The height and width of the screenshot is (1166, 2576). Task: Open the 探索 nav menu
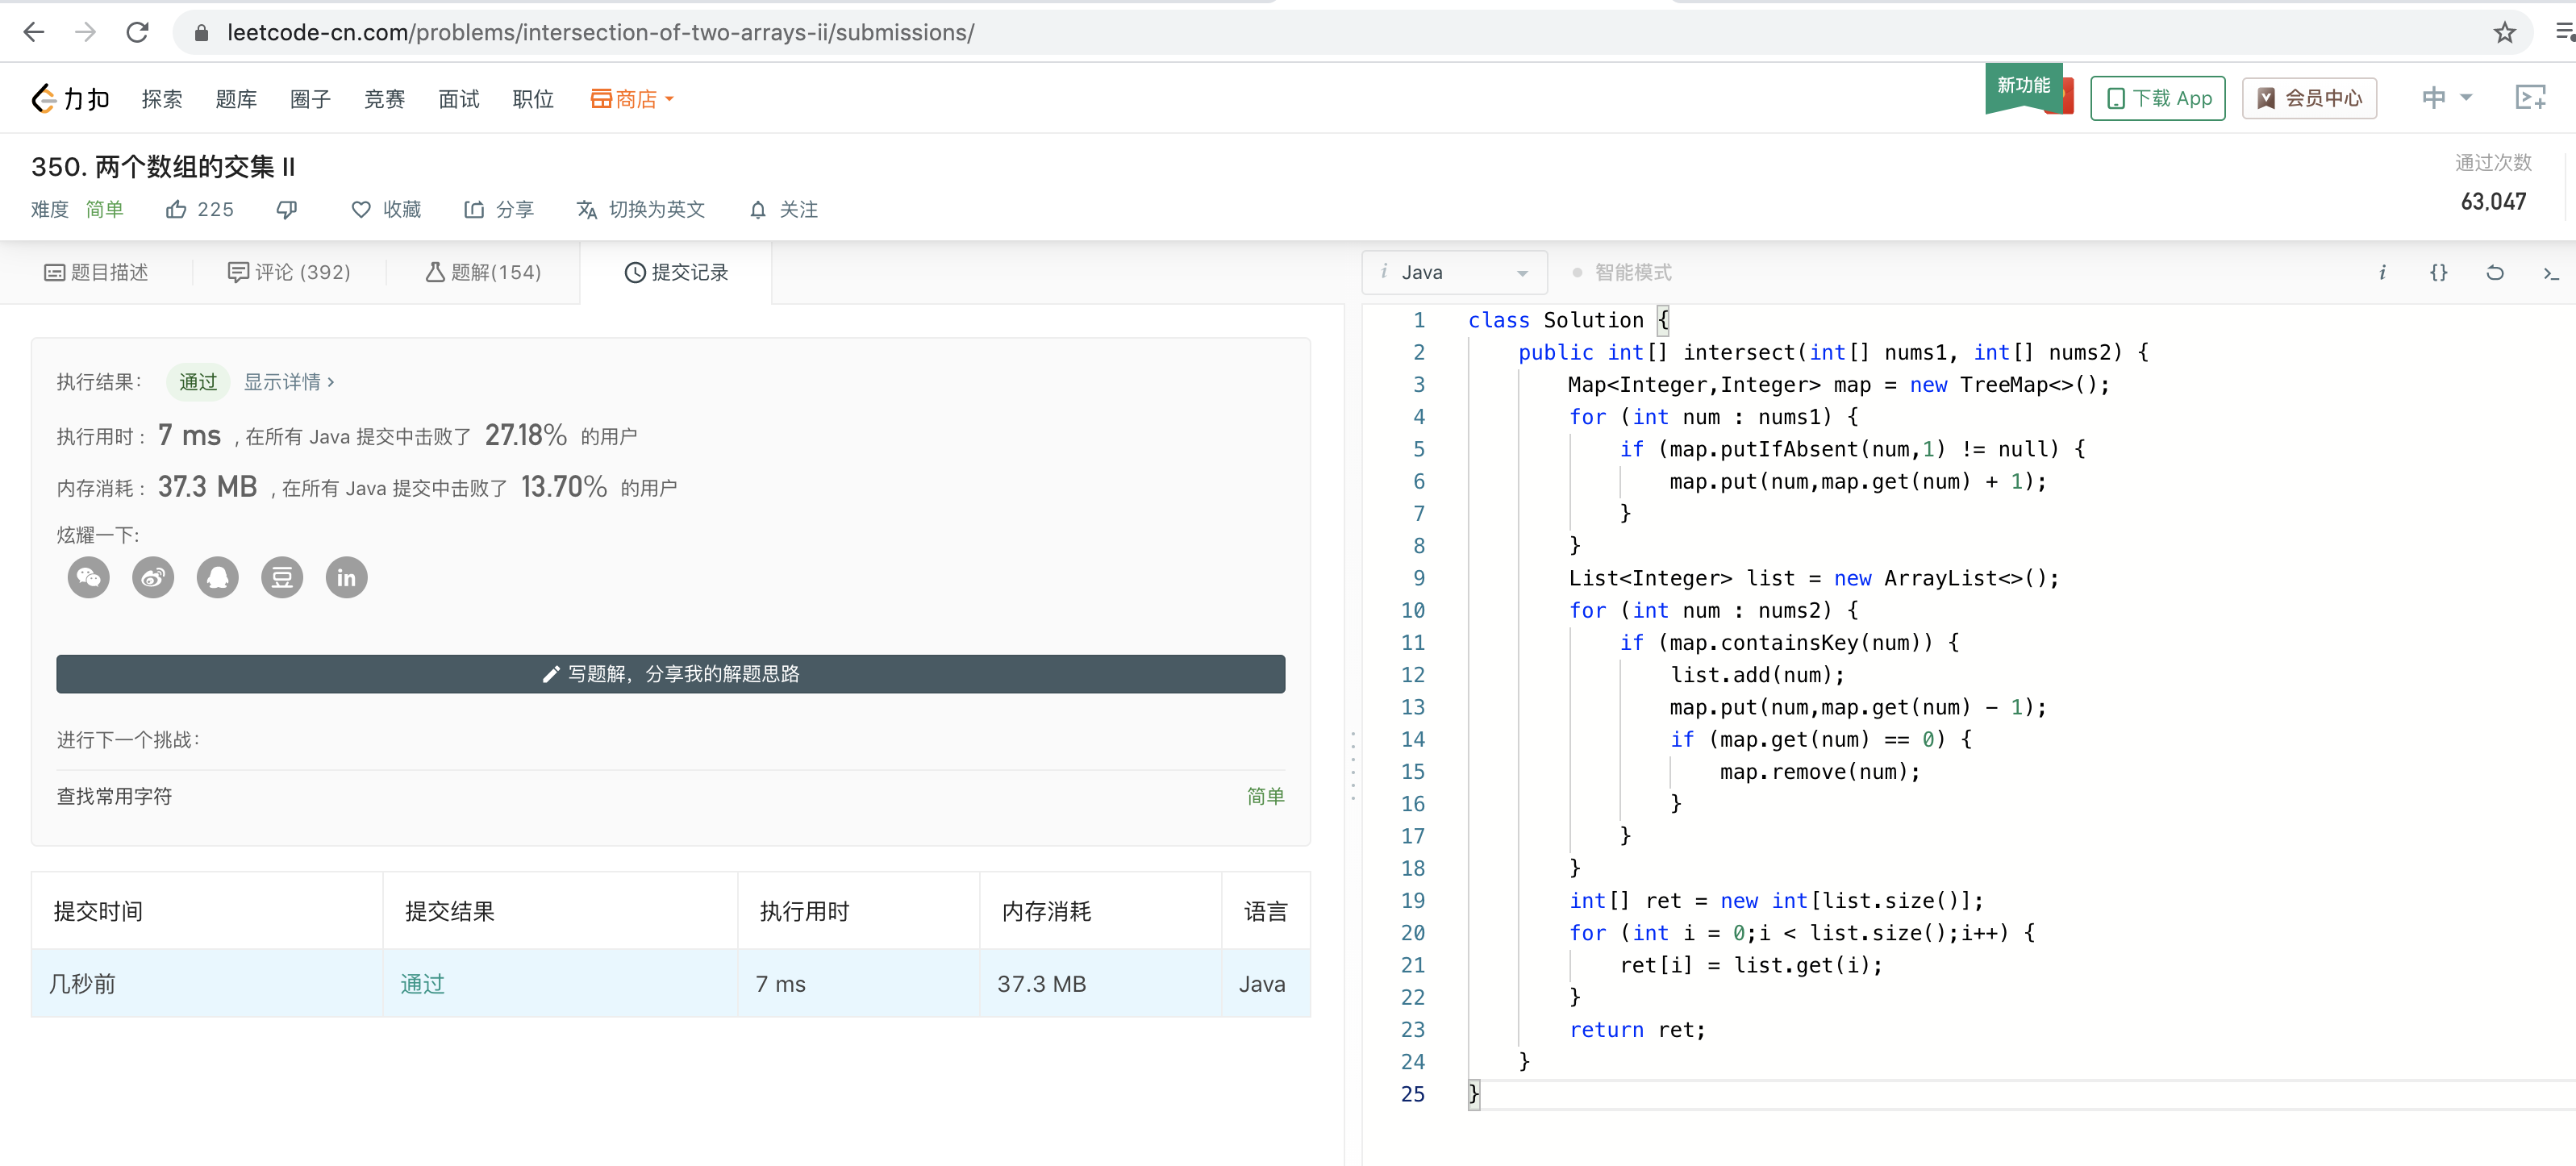tap(162, 98)
